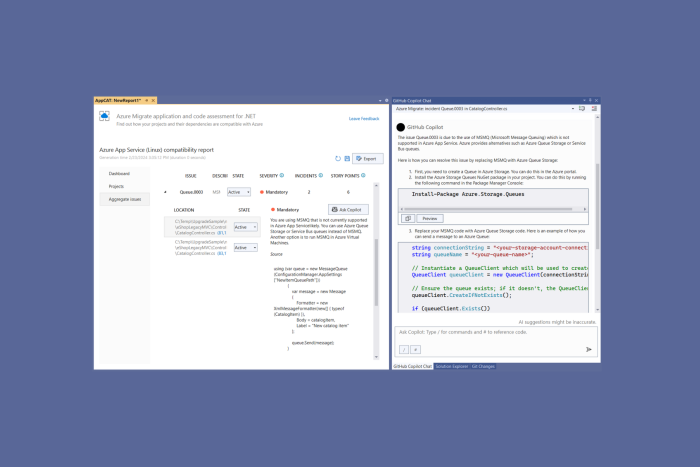Switch to the Git Changes tab
The image size is (700, 467).
tap(483, 366)
